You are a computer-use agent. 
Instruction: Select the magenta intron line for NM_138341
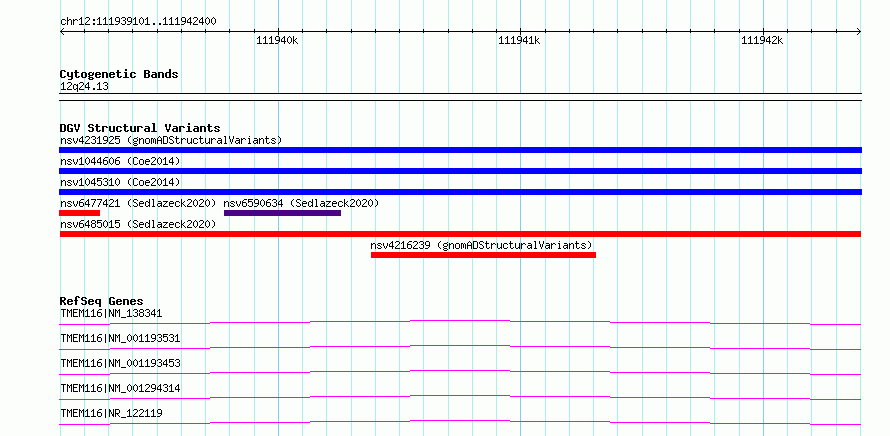point(460,322)
